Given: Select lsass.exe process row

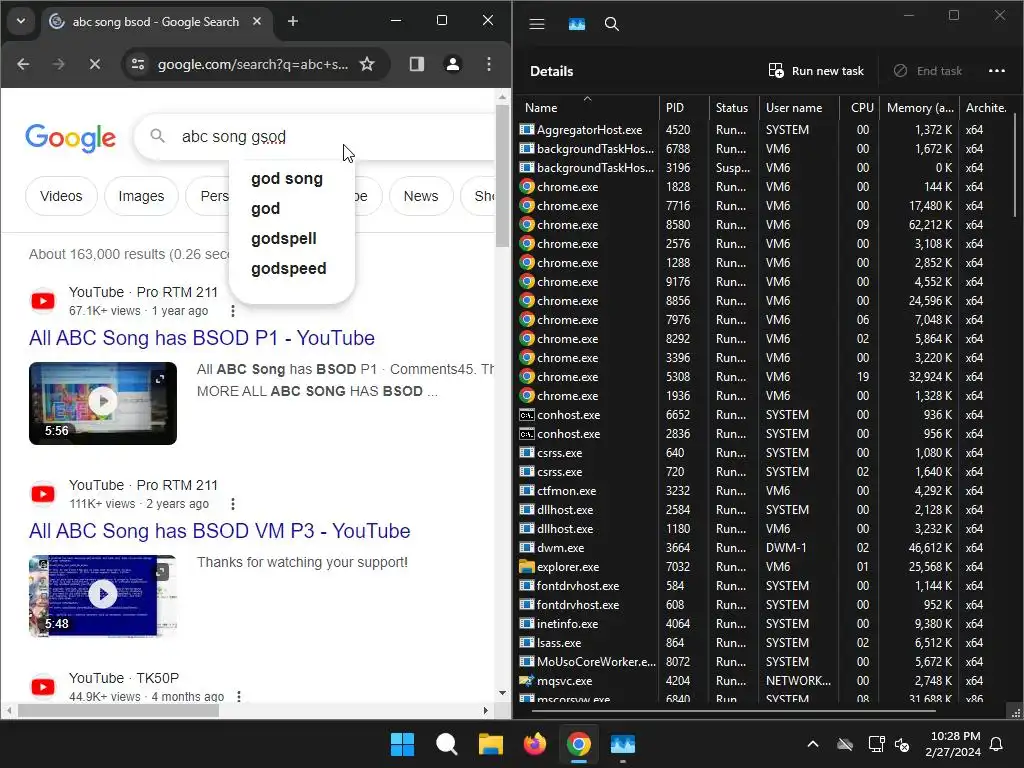Looking at the screenshot, I should [x=764, y=643].
